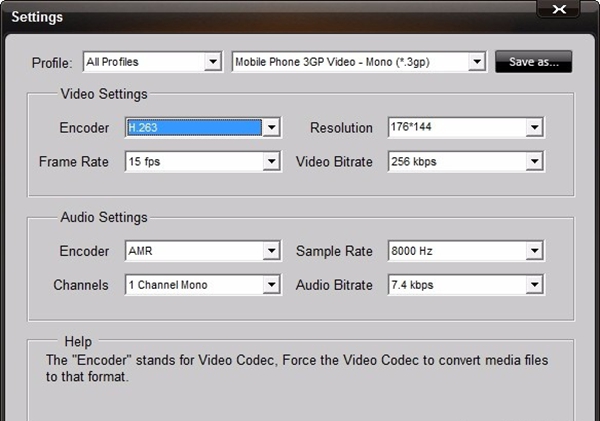Expand the Mobile Phone 3GP Video profile list
The height and width of the screenshot is (421, 600).
[477, 62]
